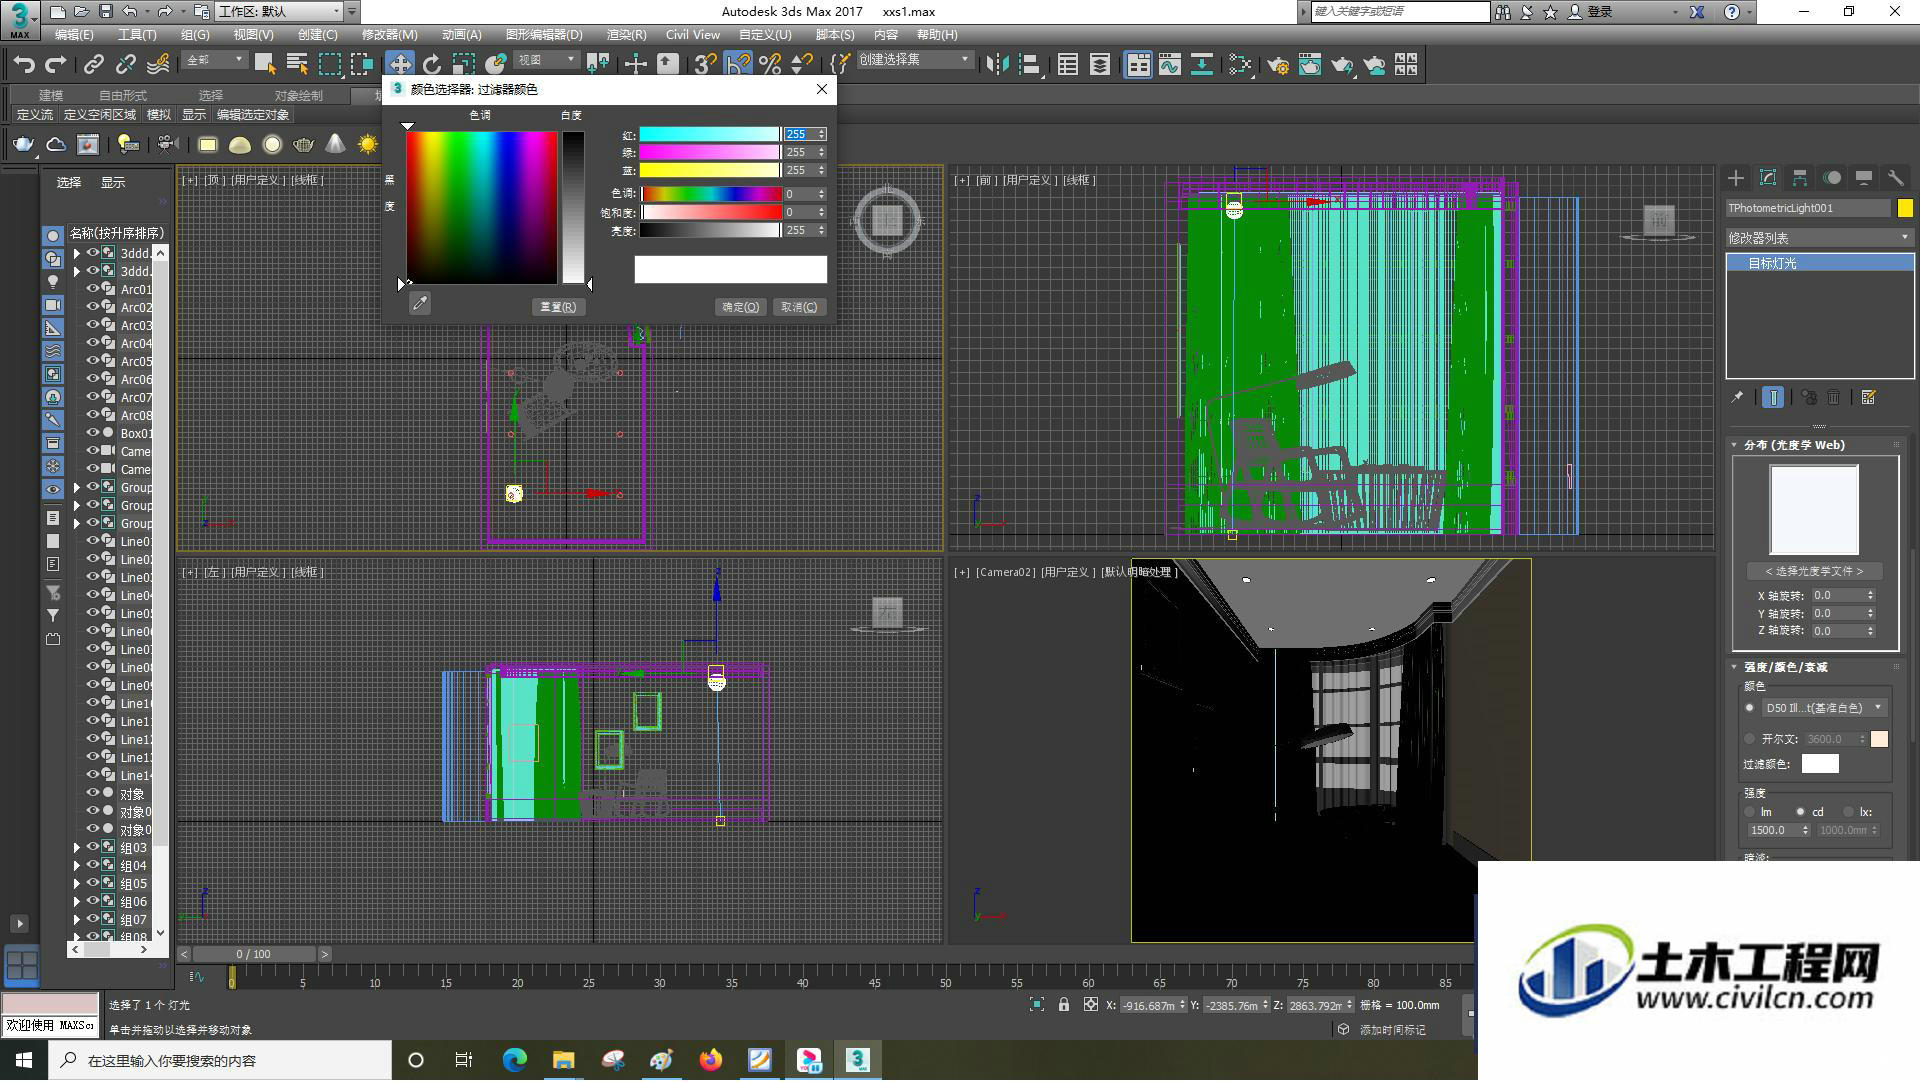The height and width of the screenshot is (1082, 1920).
Task: Open the Create command panel tab
Action: 1736,178
